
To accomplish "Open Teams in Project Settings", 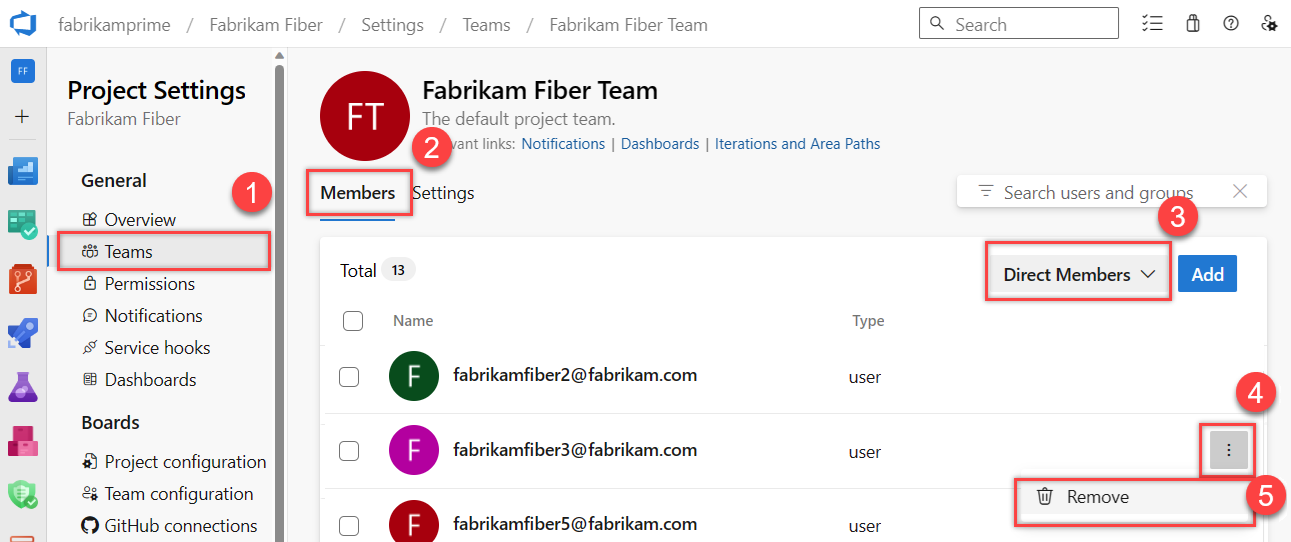I will tap(164, 252).
